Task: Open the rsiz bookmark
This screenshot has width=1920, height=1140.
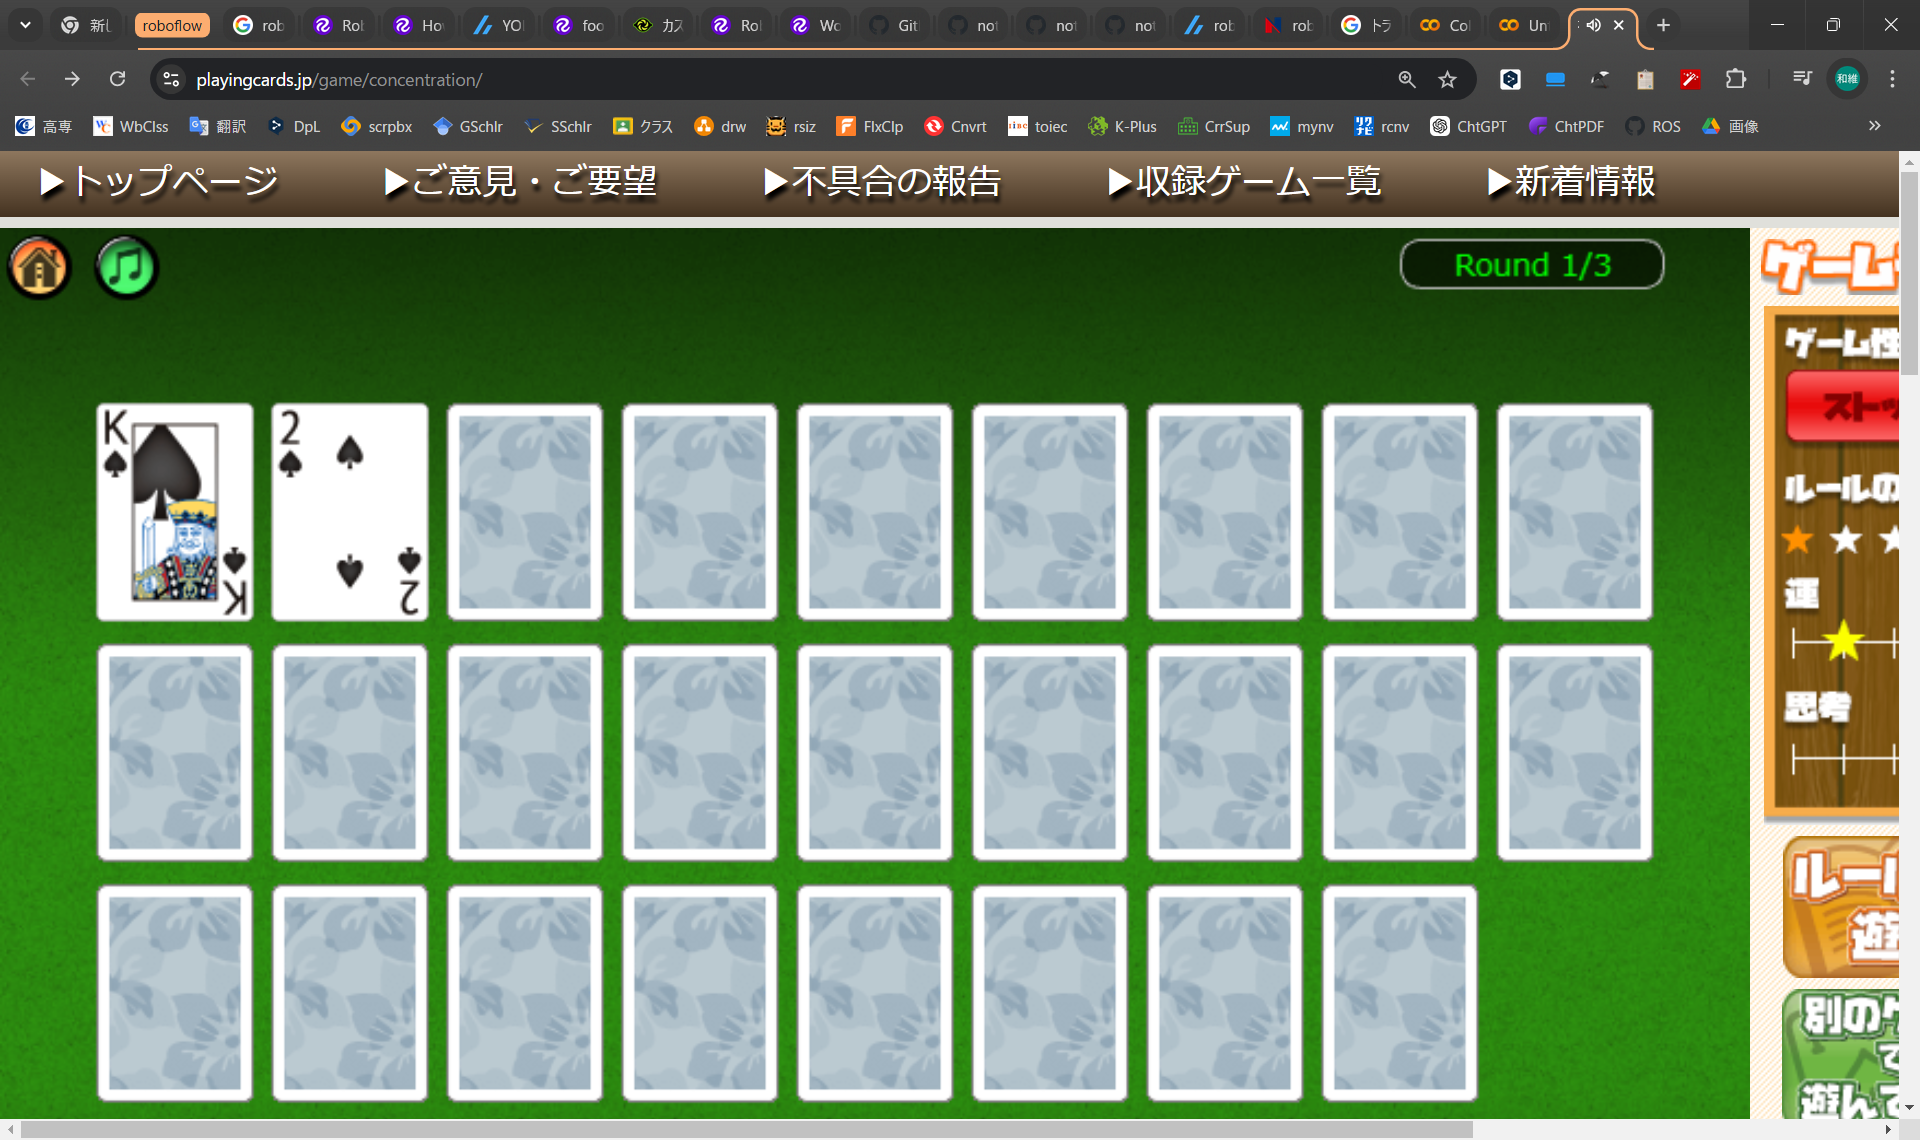Action: click(x=791, y=126)
